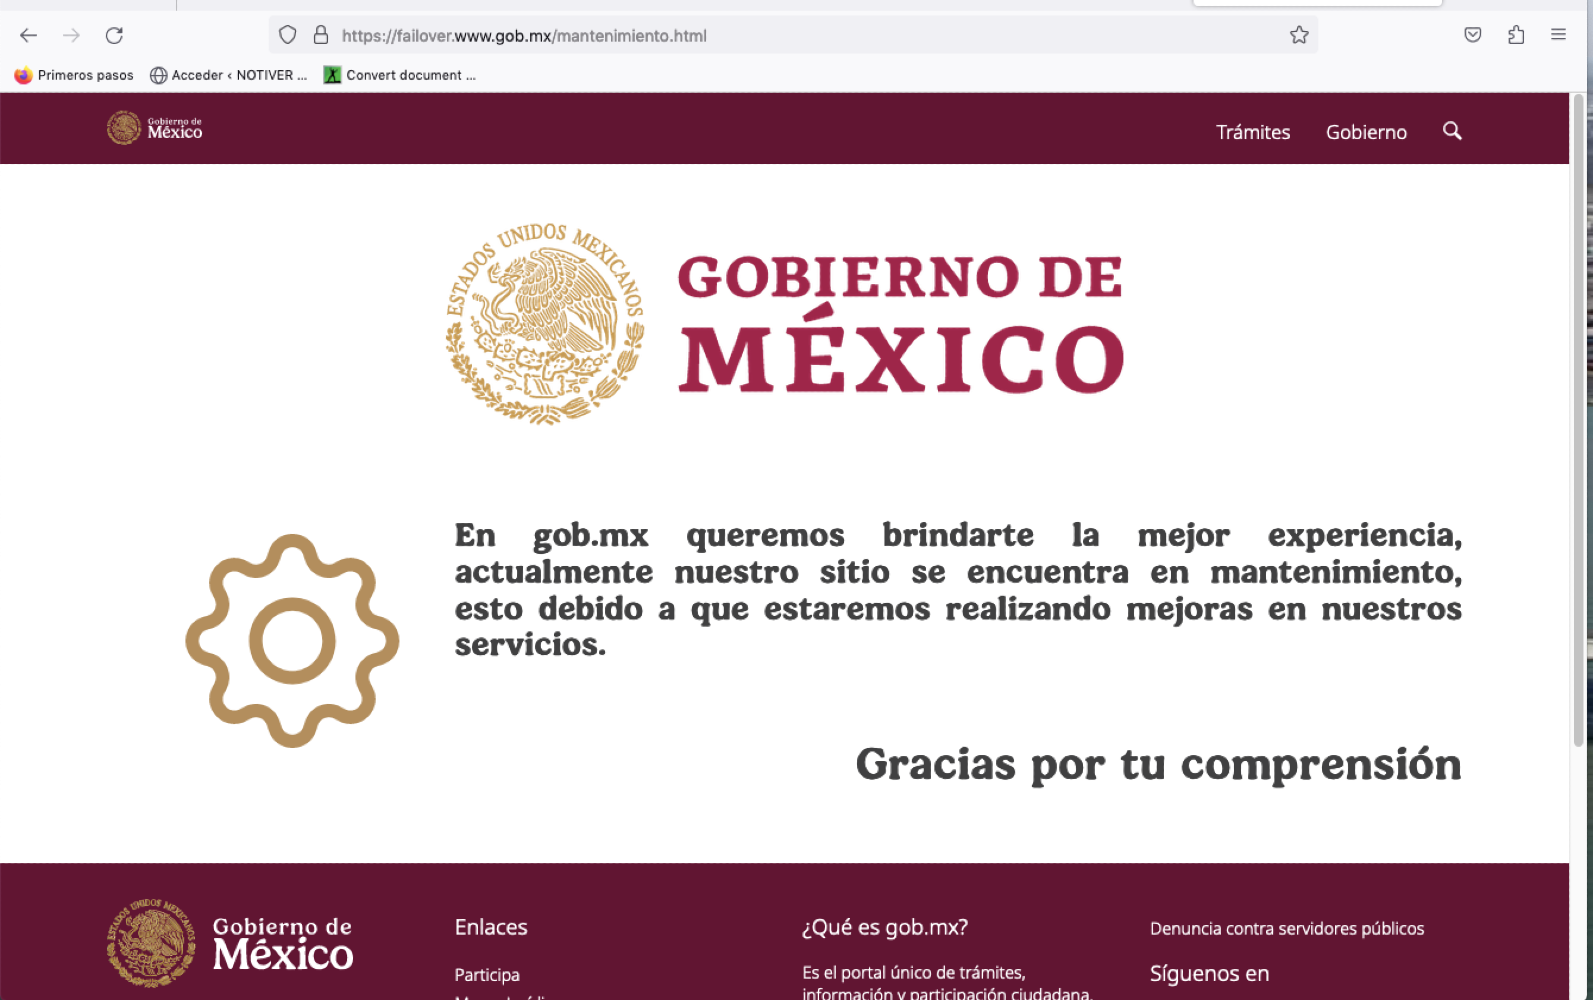Click the address bar URL field
1593x1000 pixels.
[800, 36]
